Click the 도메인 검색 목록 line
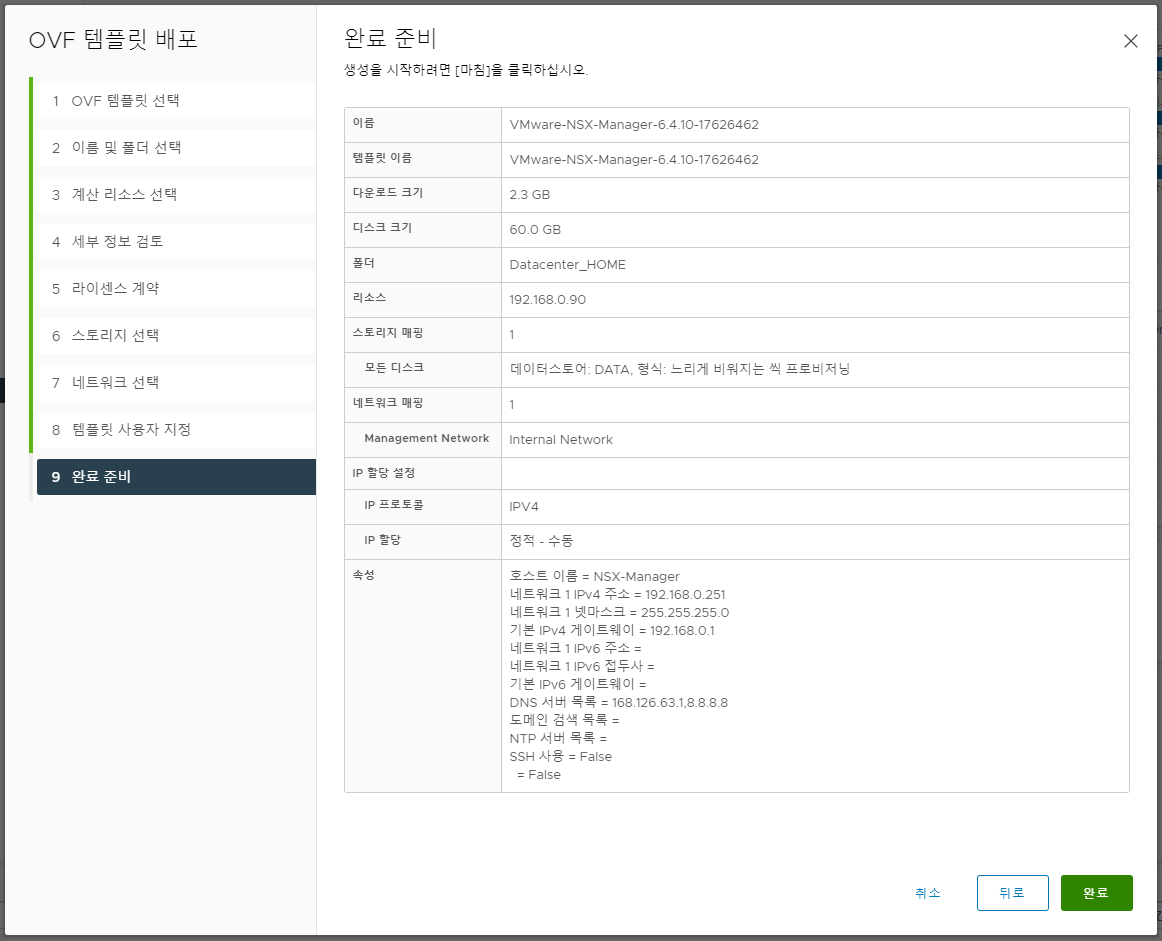1162x941 pixels. click(564, 720)
